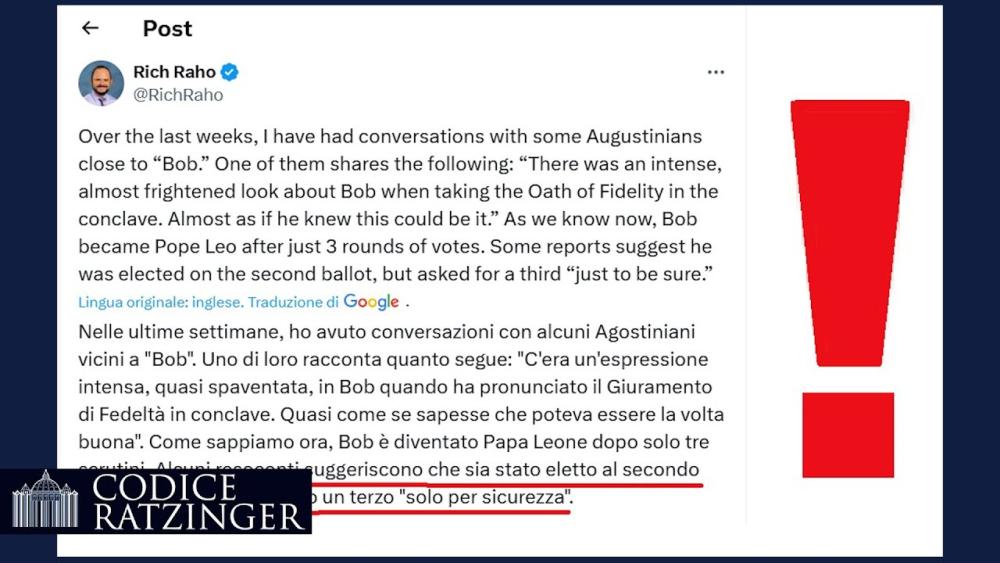
Task: Click the blue verified badge
Action: (230, 72)
